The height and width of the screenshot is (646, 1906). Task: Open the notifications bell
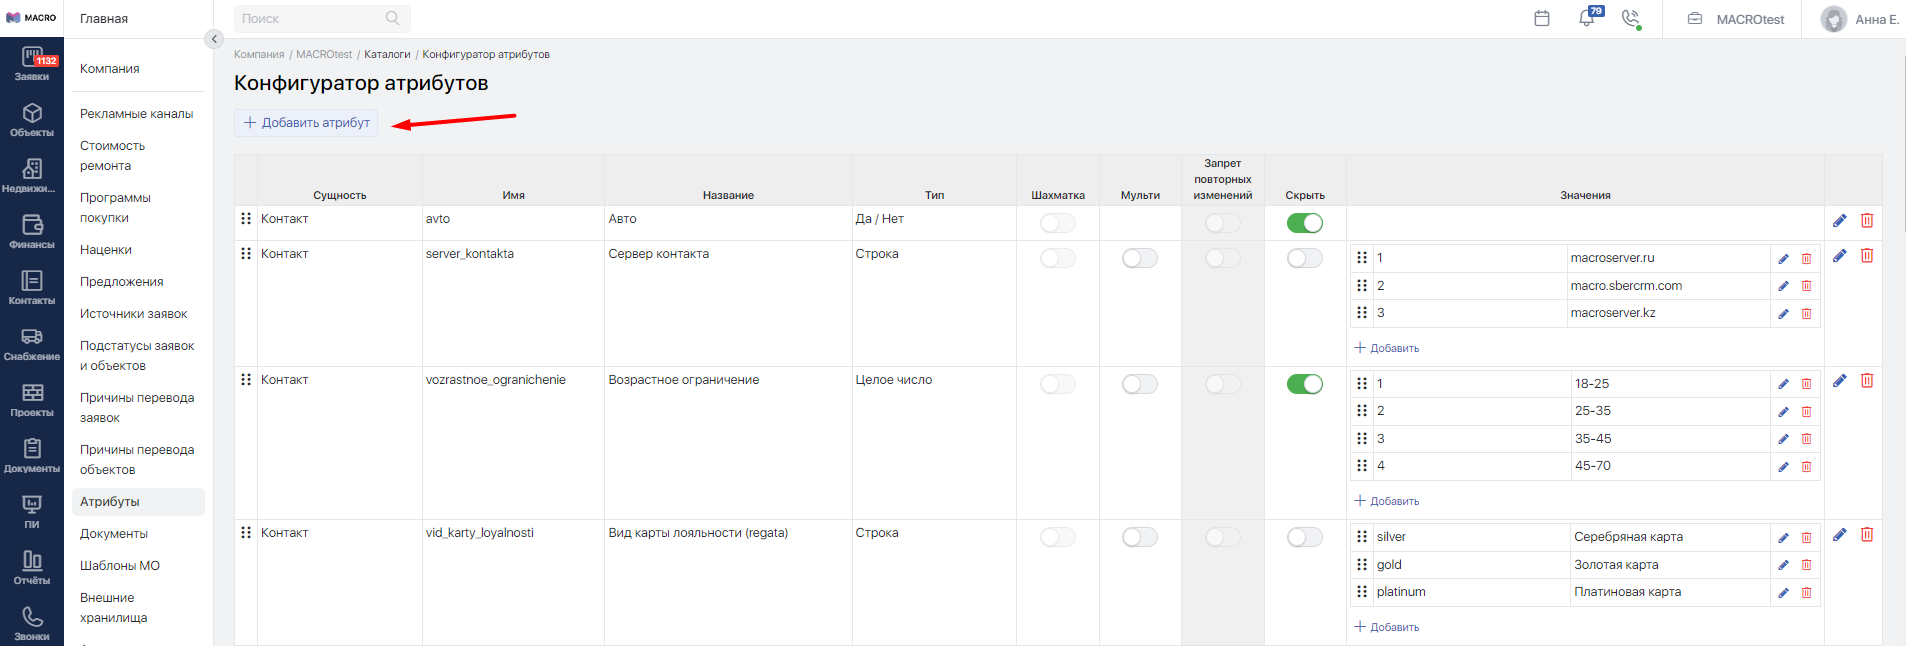[1587, 19]
